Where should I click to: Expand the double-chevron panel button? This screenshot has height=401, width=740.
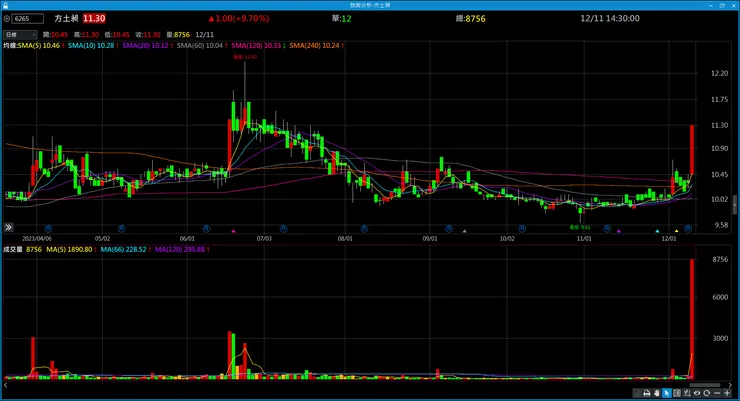point(8,227)
